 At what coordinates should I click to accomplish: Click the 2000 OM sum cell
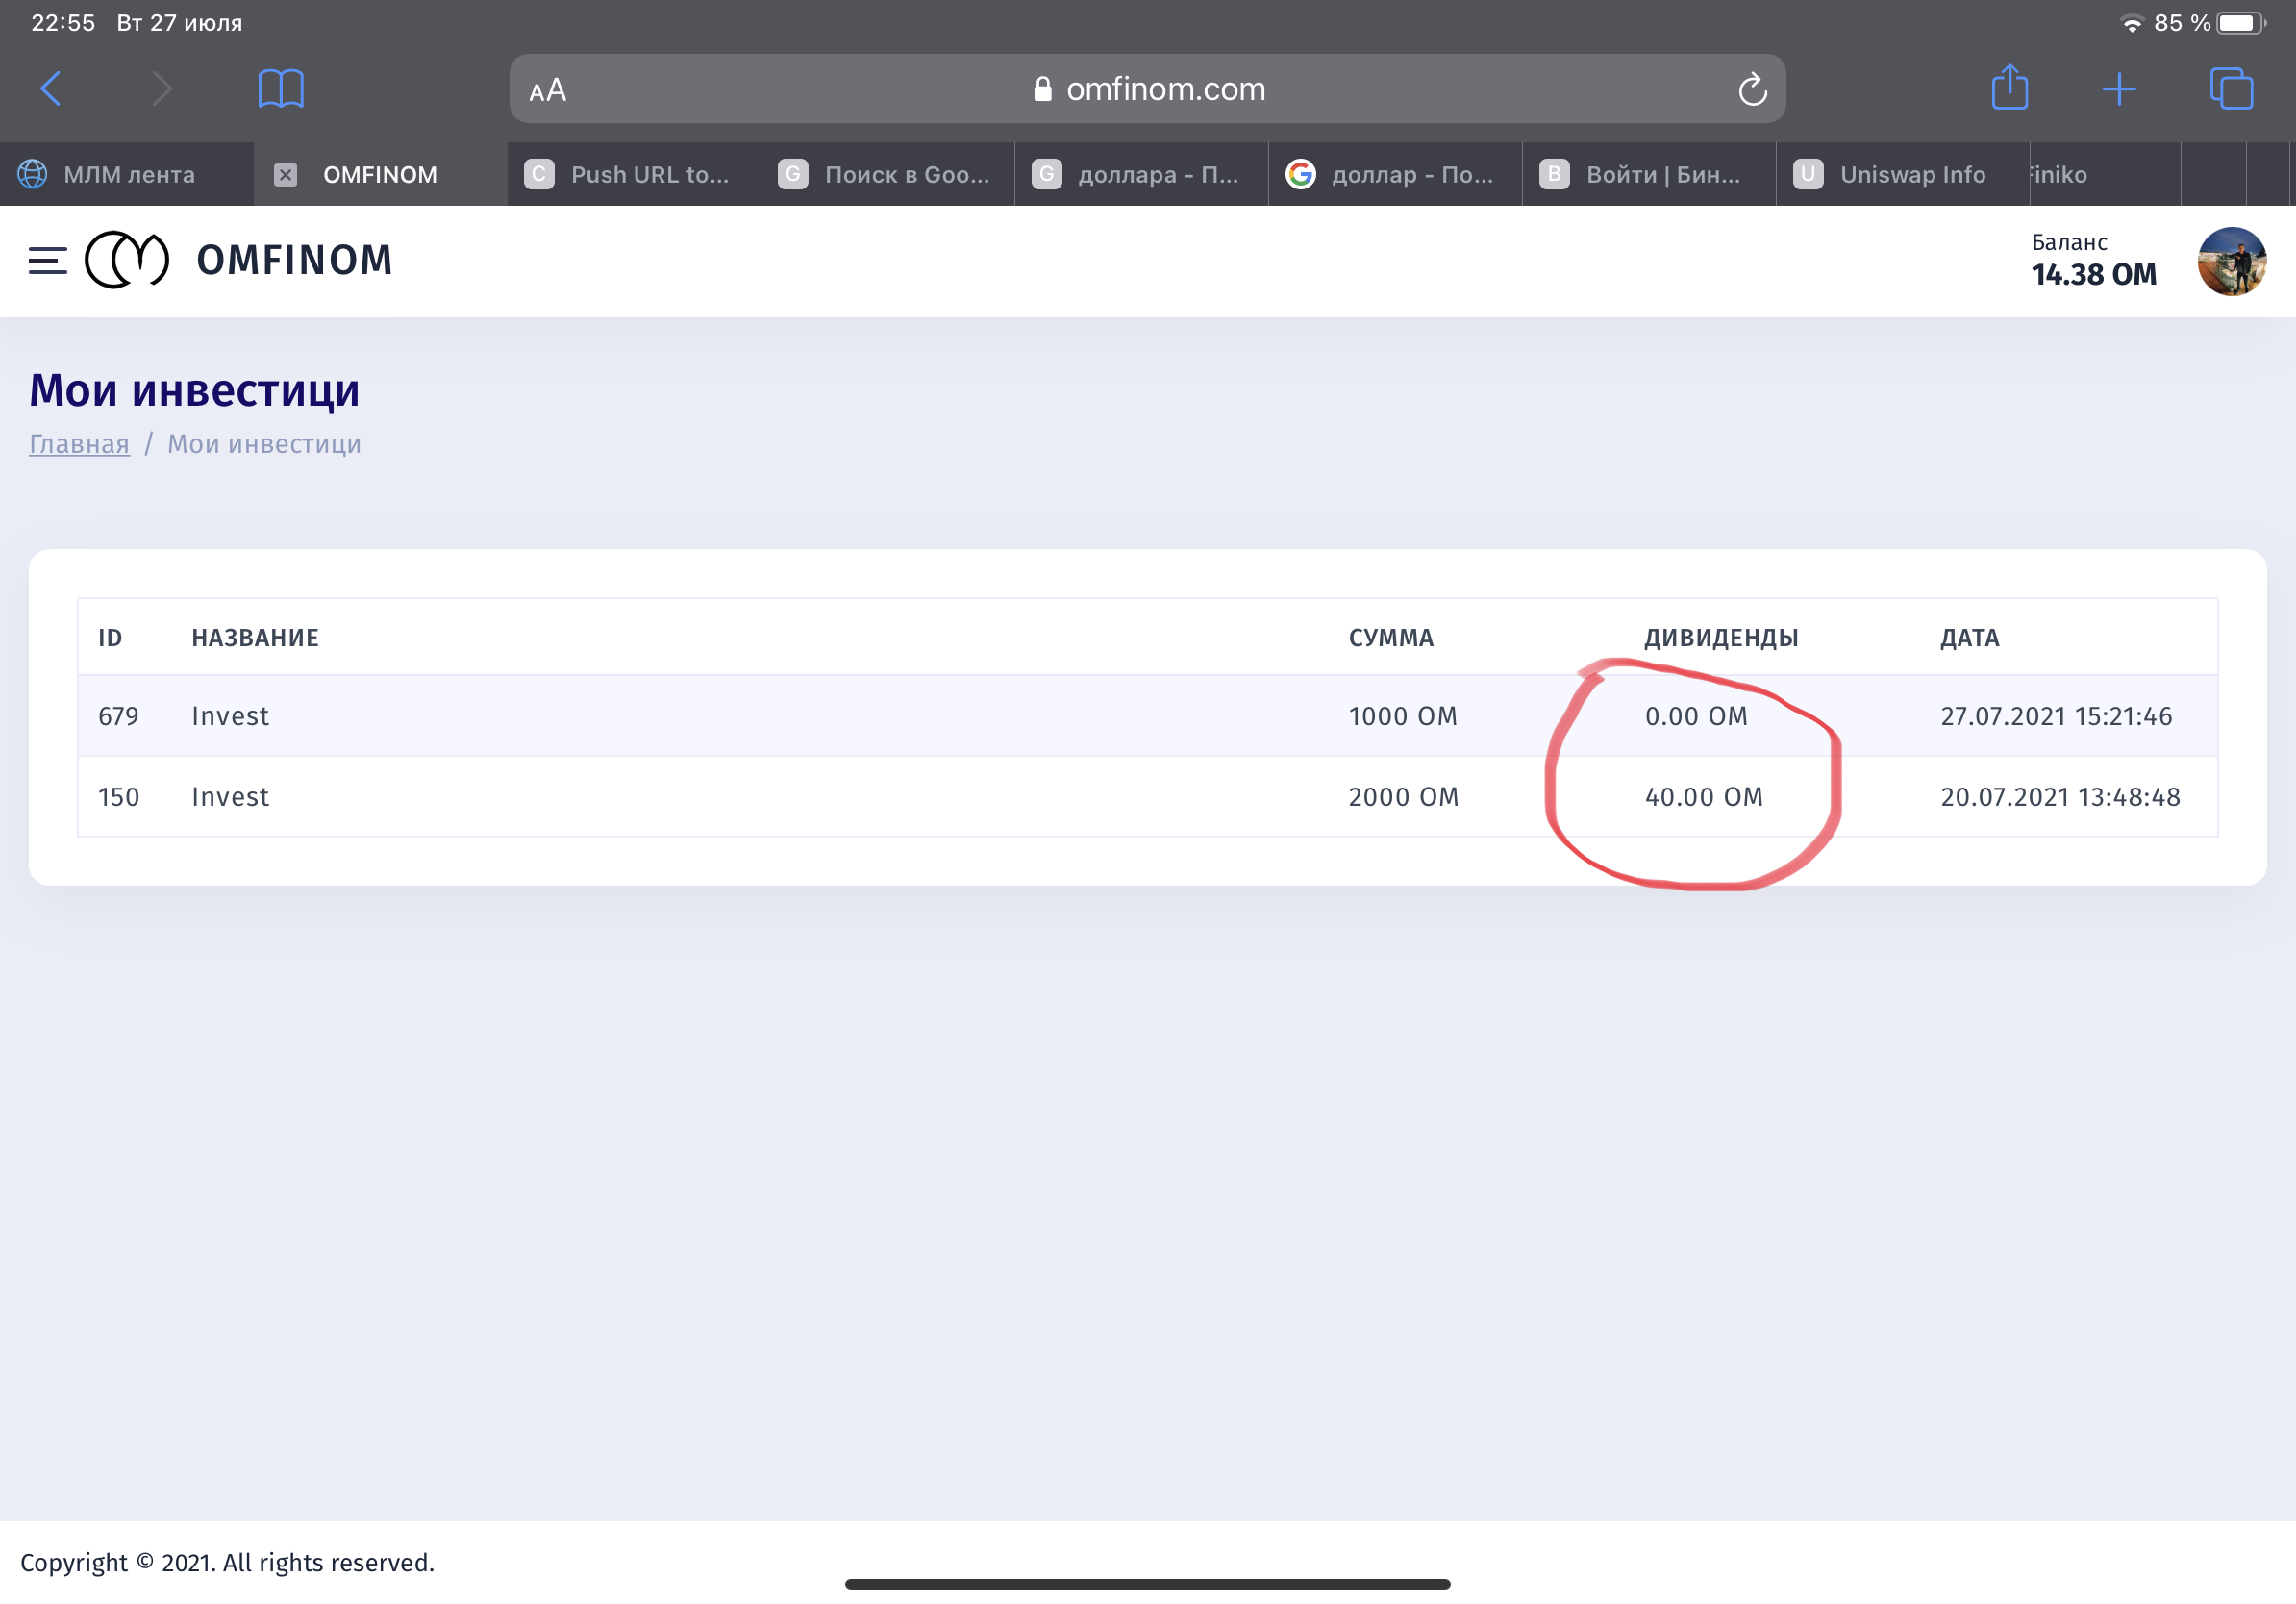(x=1403, y=797)
